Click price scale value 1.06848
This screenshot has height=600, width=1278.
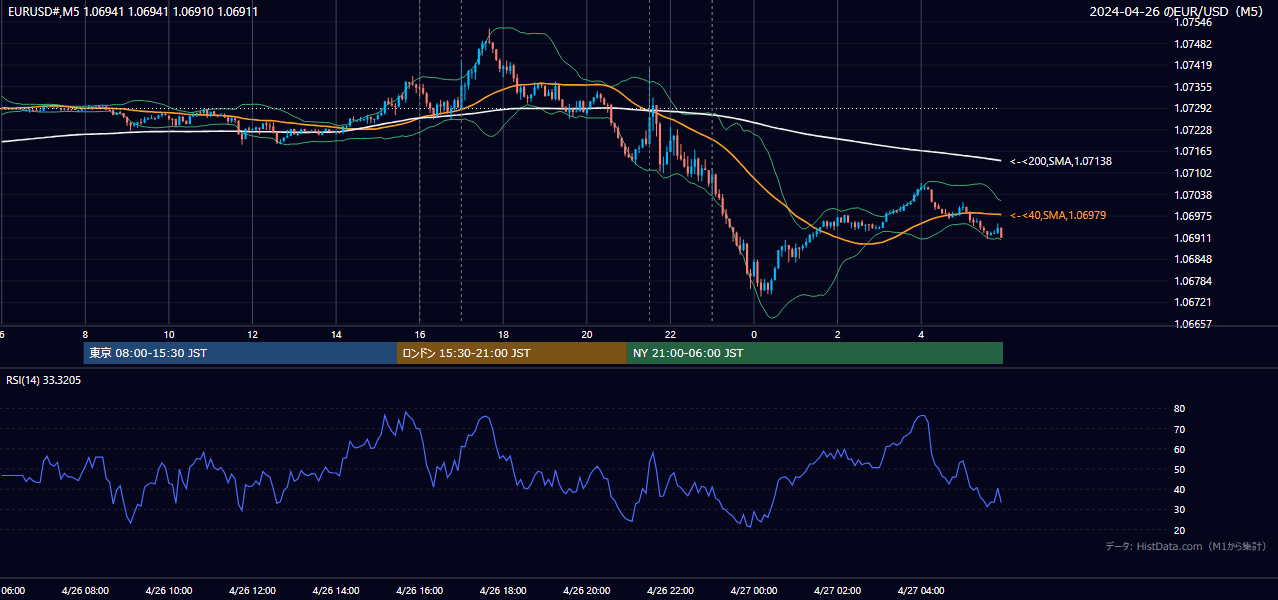click(x=1192, y=259)
